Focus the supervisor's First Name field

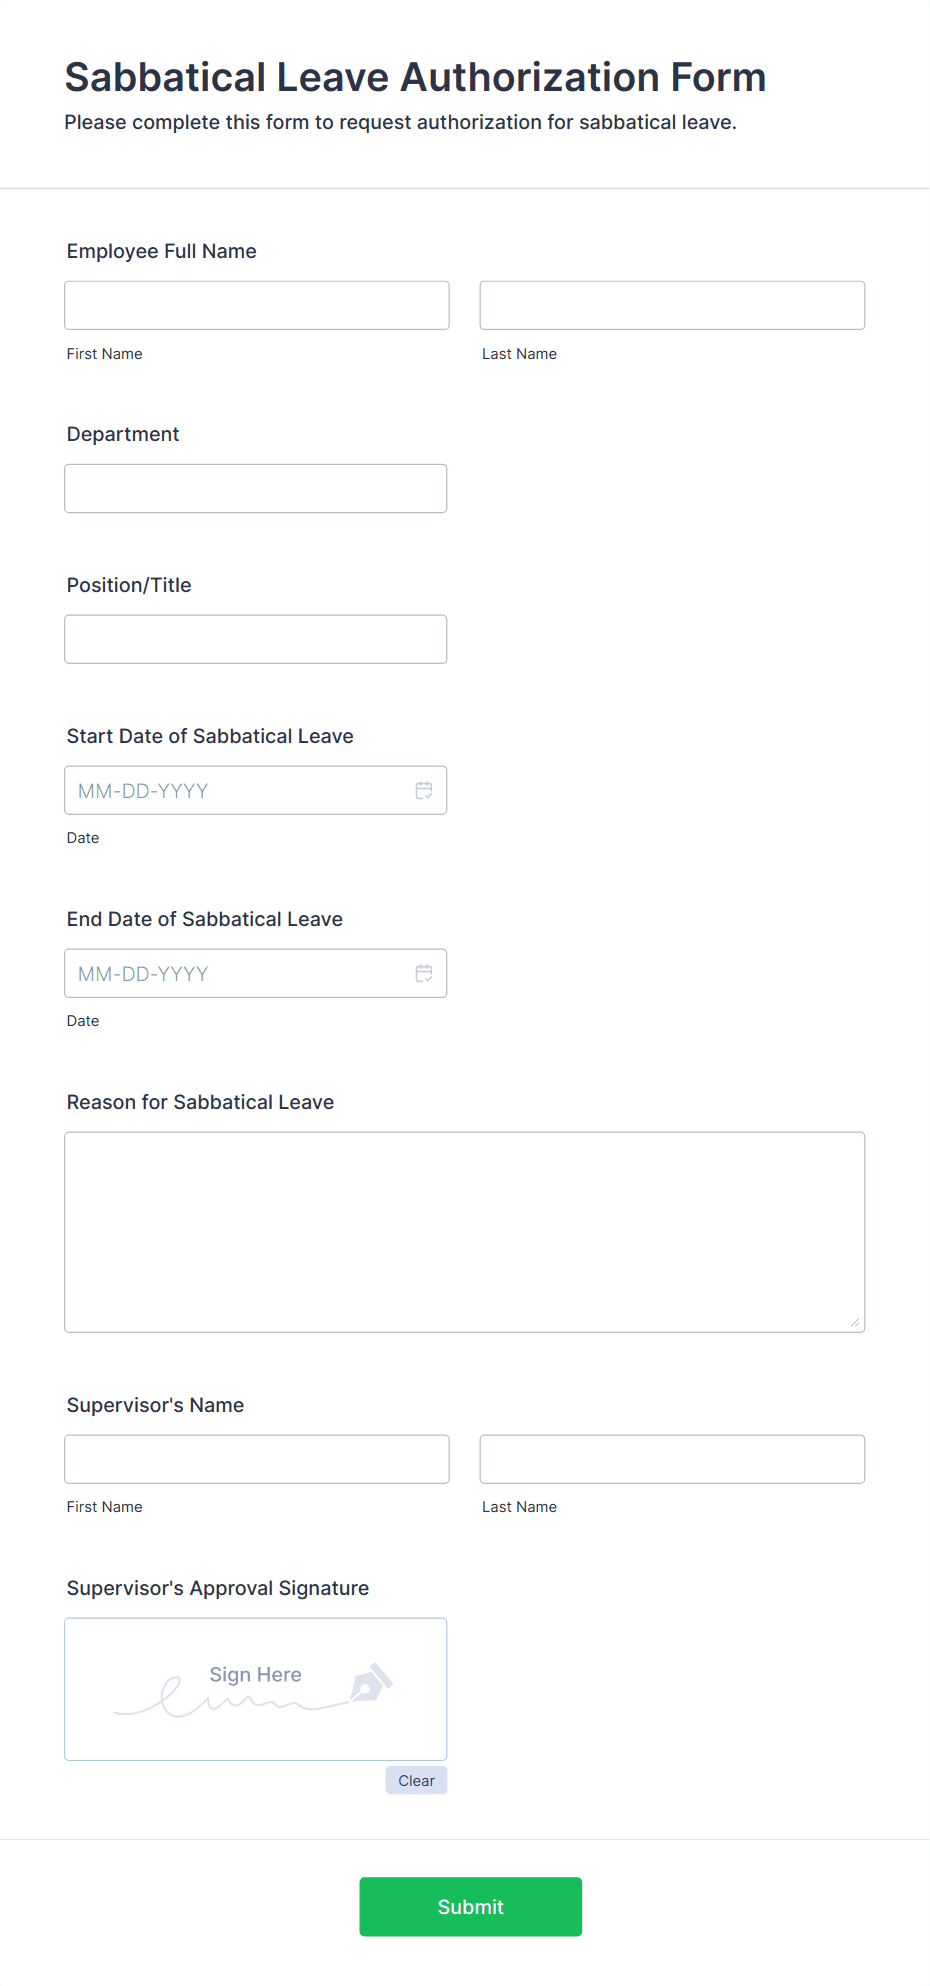click(x=257, y=1459)
